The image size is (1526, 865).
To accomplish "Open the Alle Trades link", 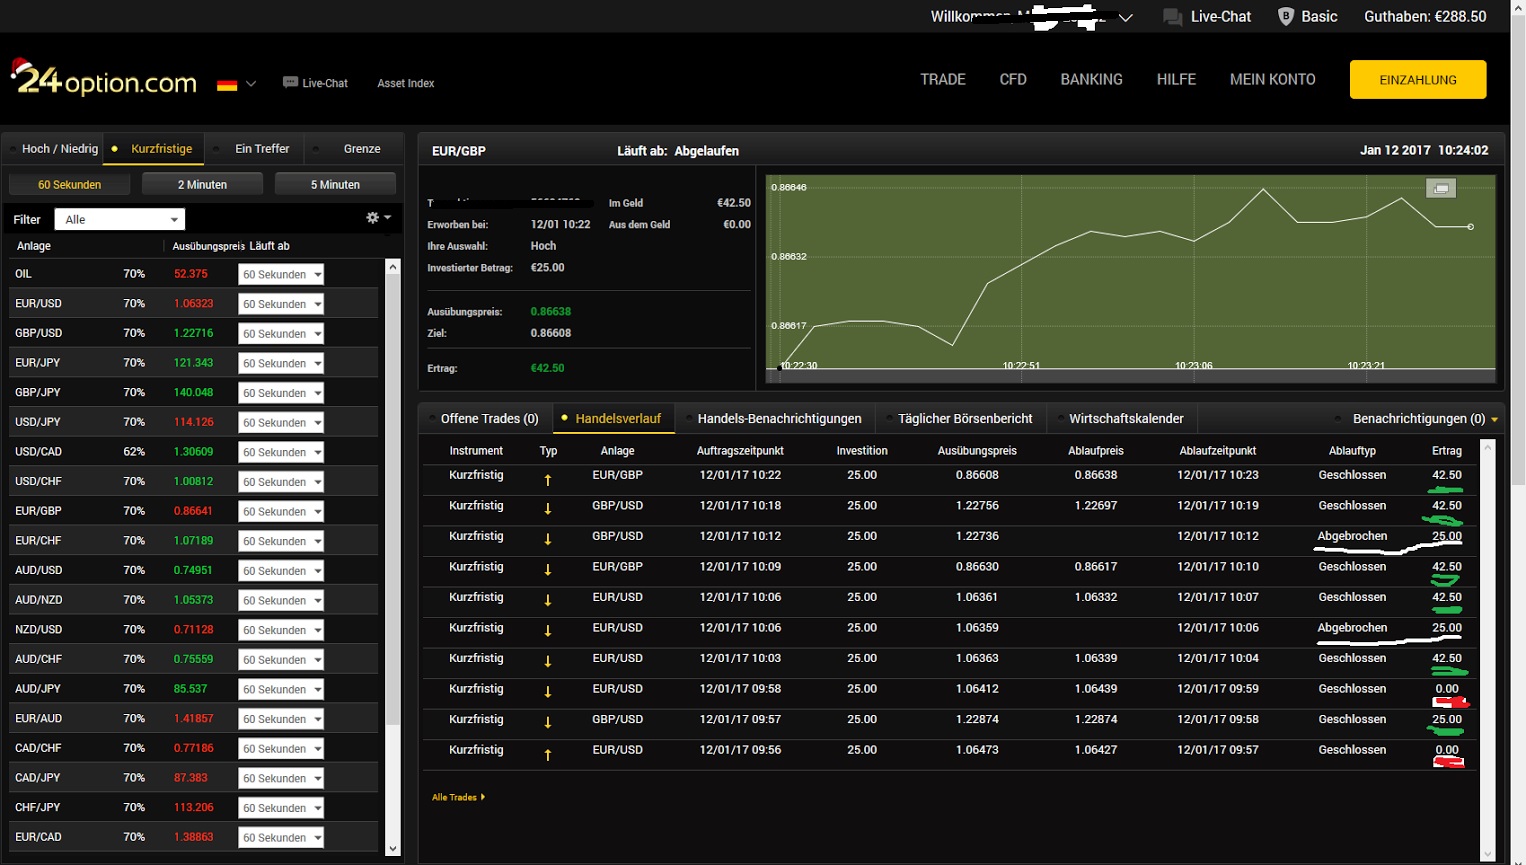I will (457, 798).
